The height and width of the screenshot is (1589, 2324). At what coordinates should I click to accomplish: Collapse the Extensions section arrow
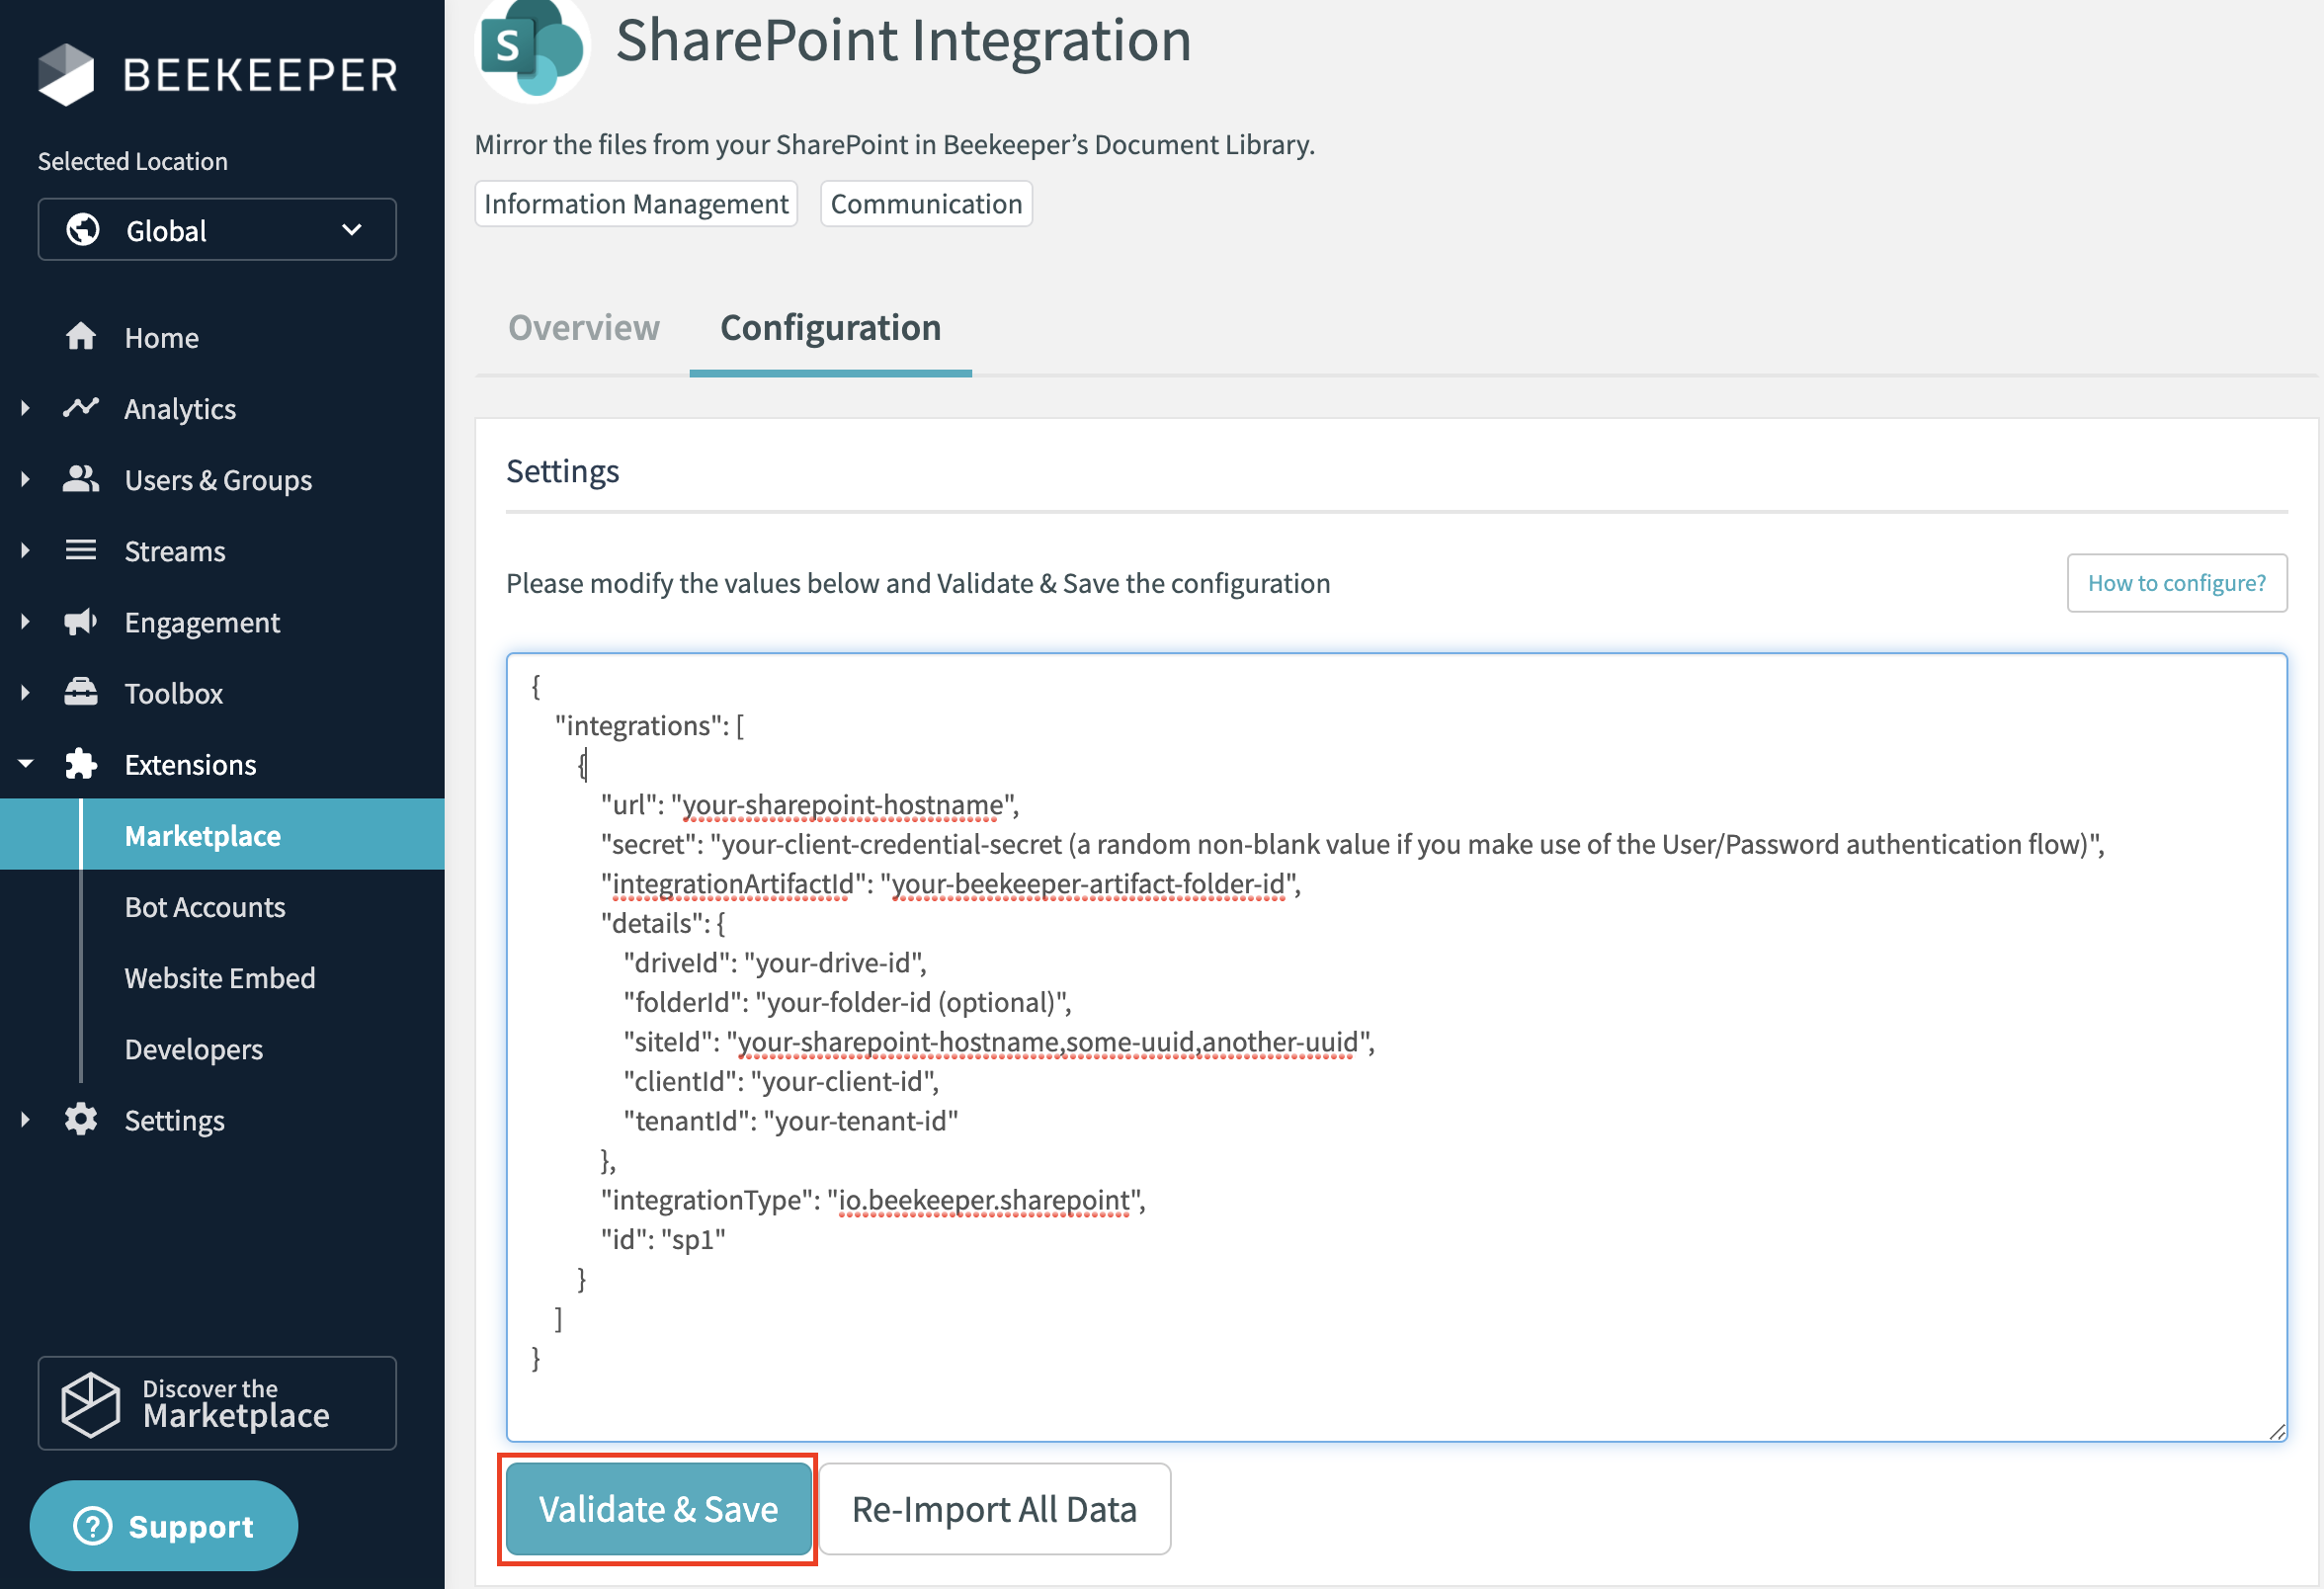coord(25,764)
